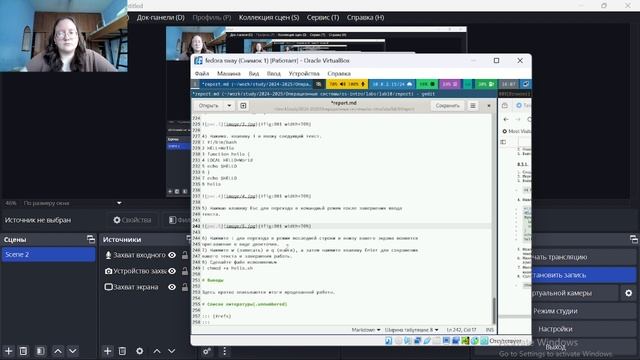
Task: Click the swaybar volume indicator block
Action: pyautogui.click(x=347, y=84)
